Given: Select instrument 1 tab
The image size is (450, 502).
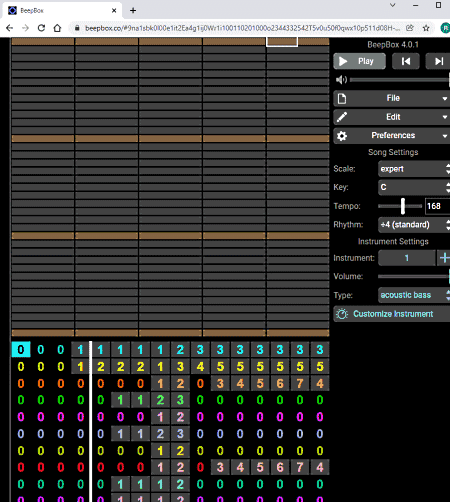Looking at the screenshot, I should tap(407, 258).
